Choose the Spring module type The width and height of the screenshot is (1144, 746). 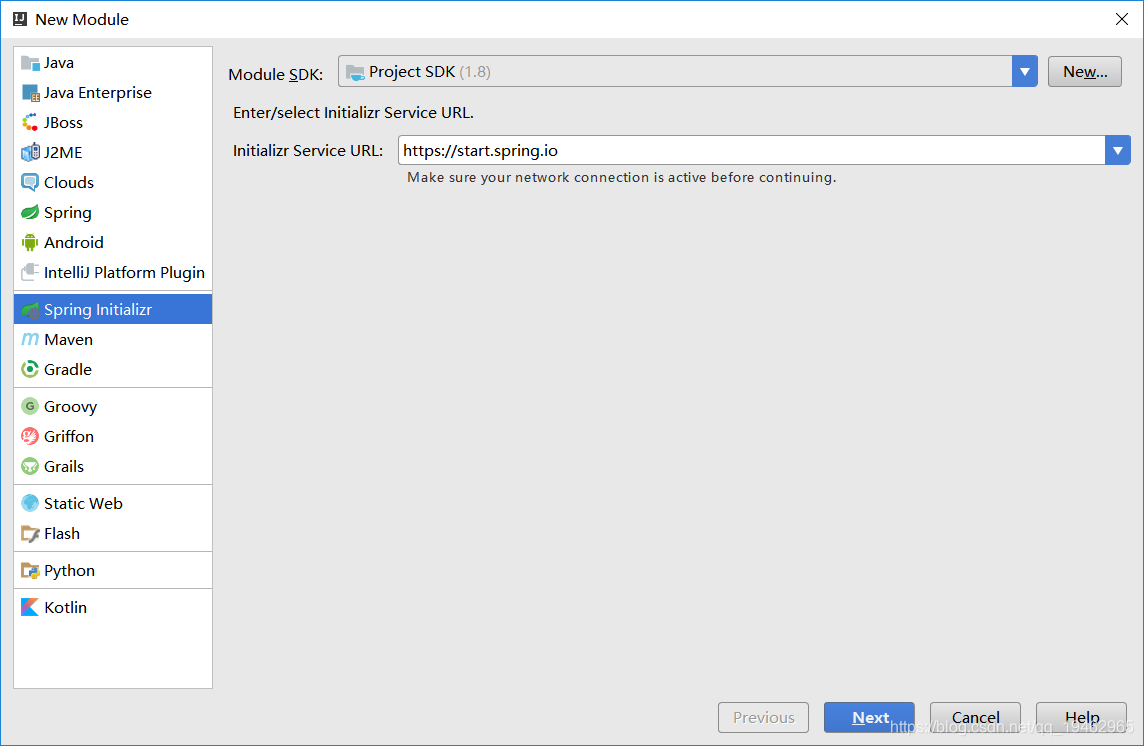pos(113,212)
